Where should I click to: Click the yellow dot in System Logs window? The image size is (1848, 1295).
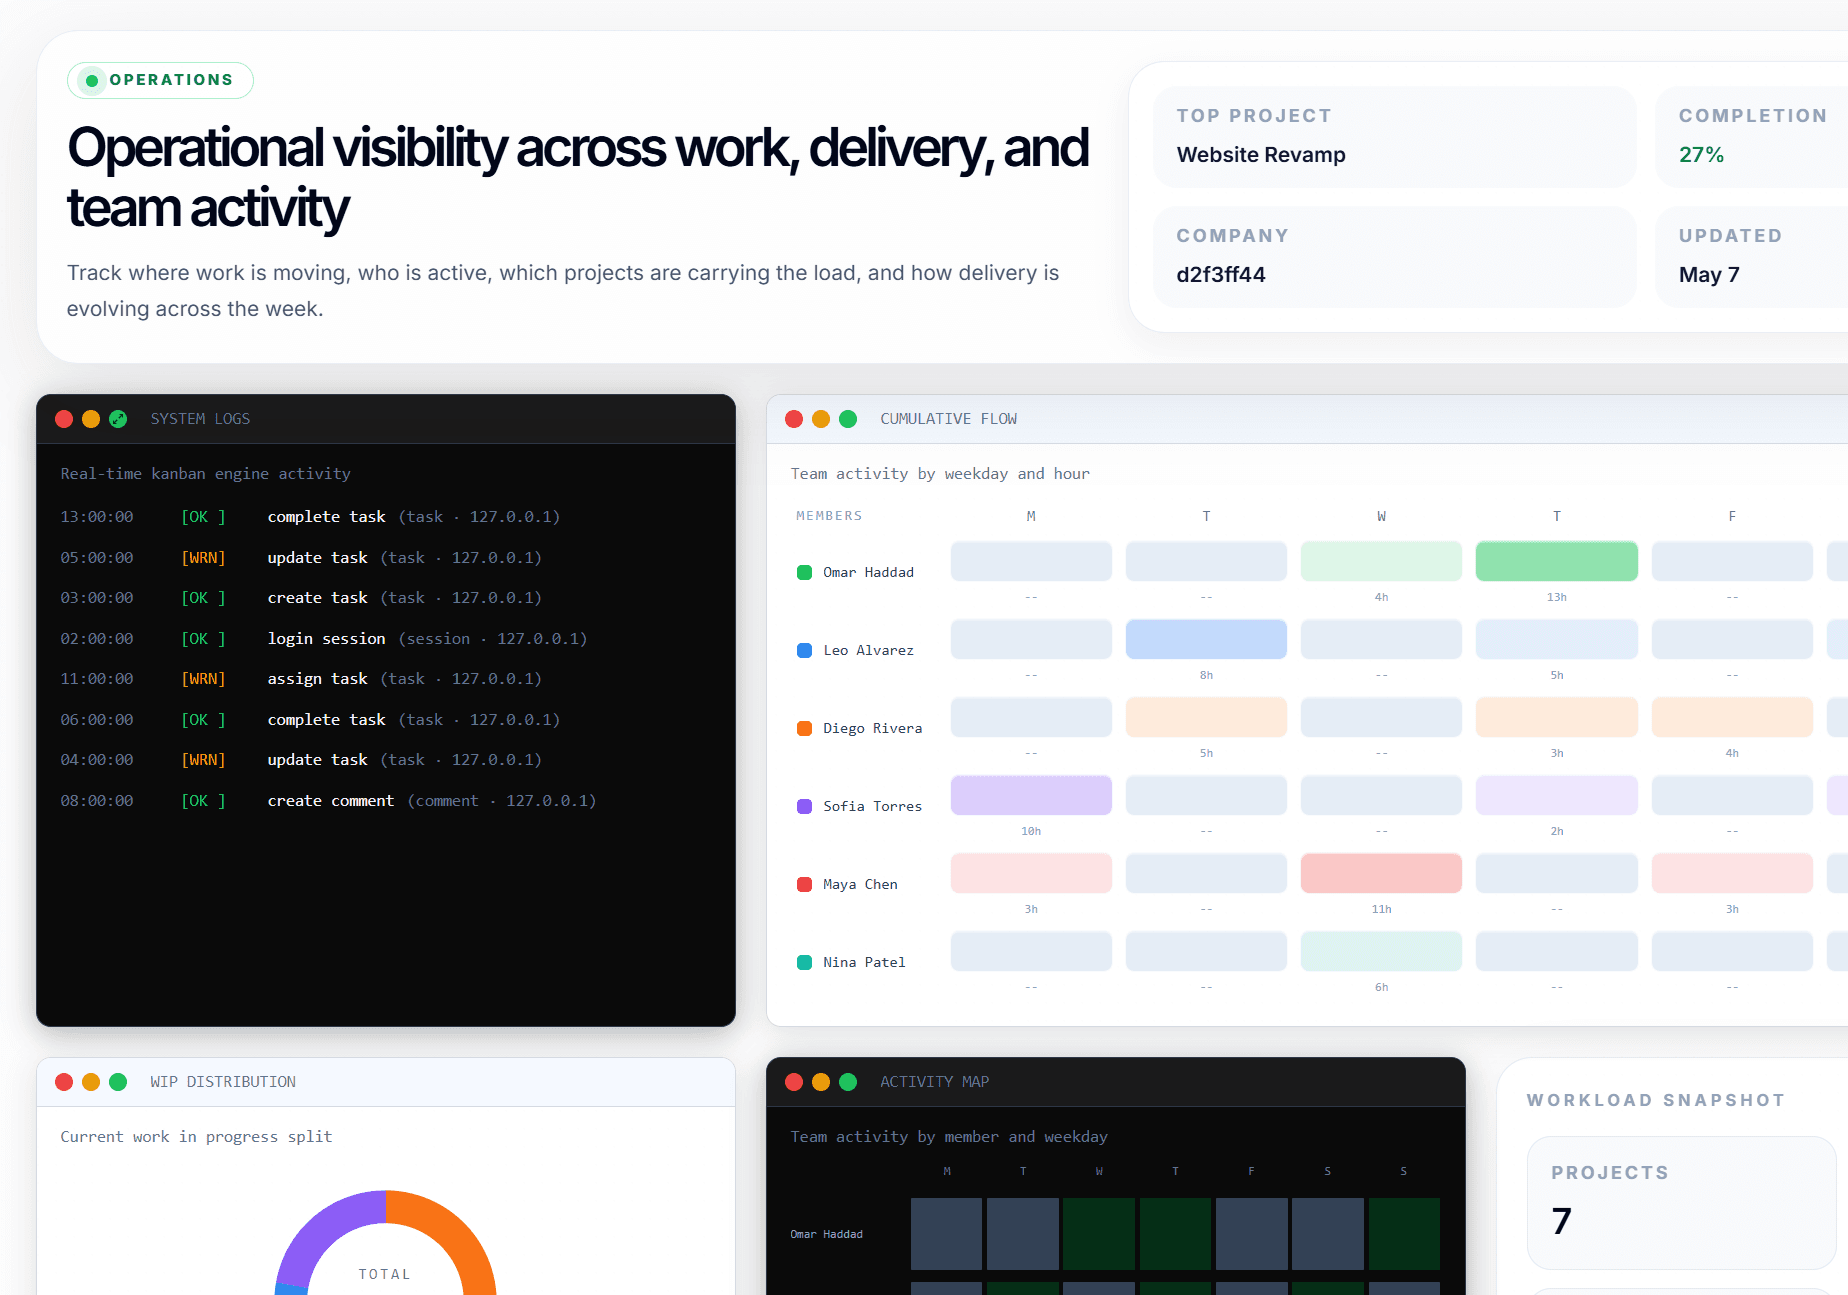coord(91,419)
